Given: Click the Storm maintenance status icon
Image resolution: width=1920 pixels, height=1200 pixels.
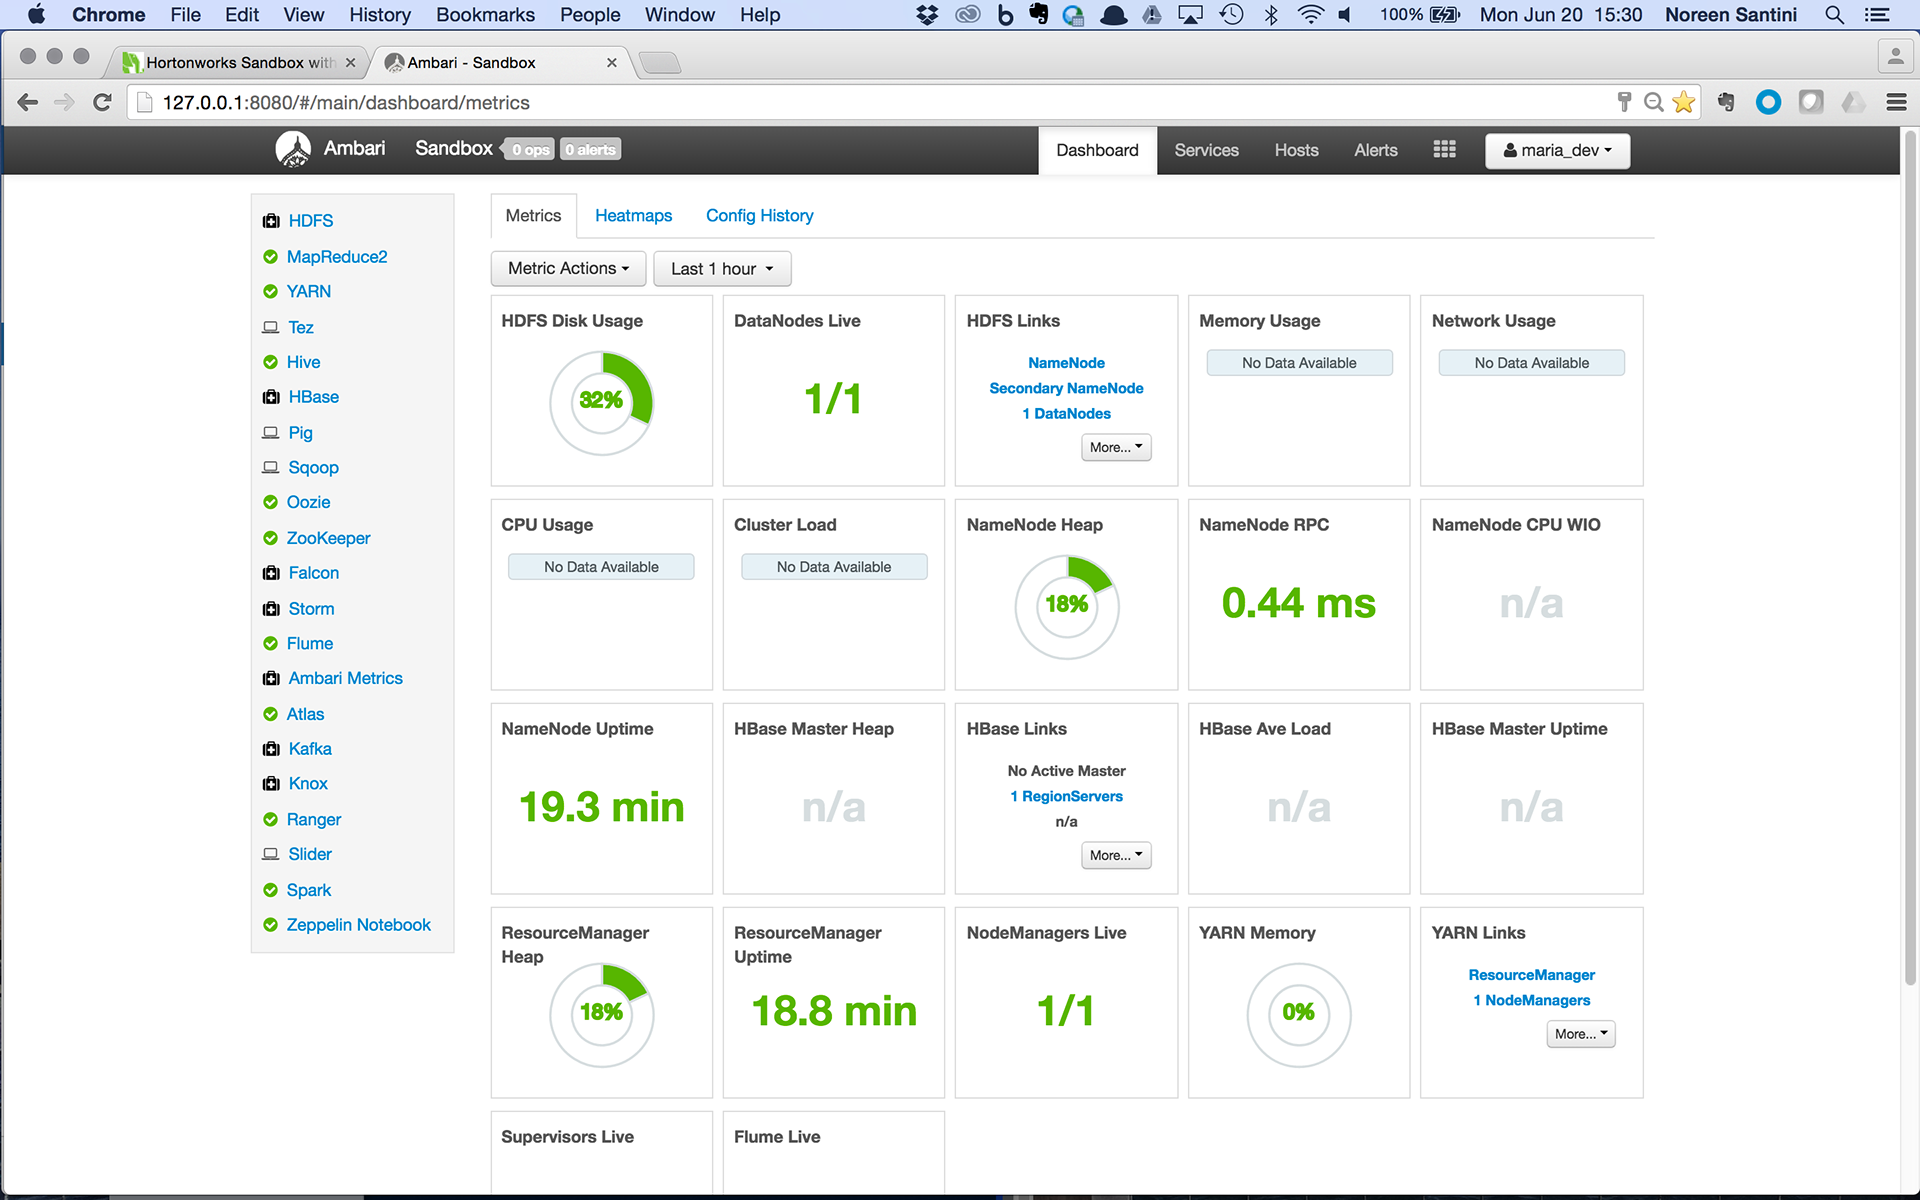Looking at the screenshot, I should [271, 609].
